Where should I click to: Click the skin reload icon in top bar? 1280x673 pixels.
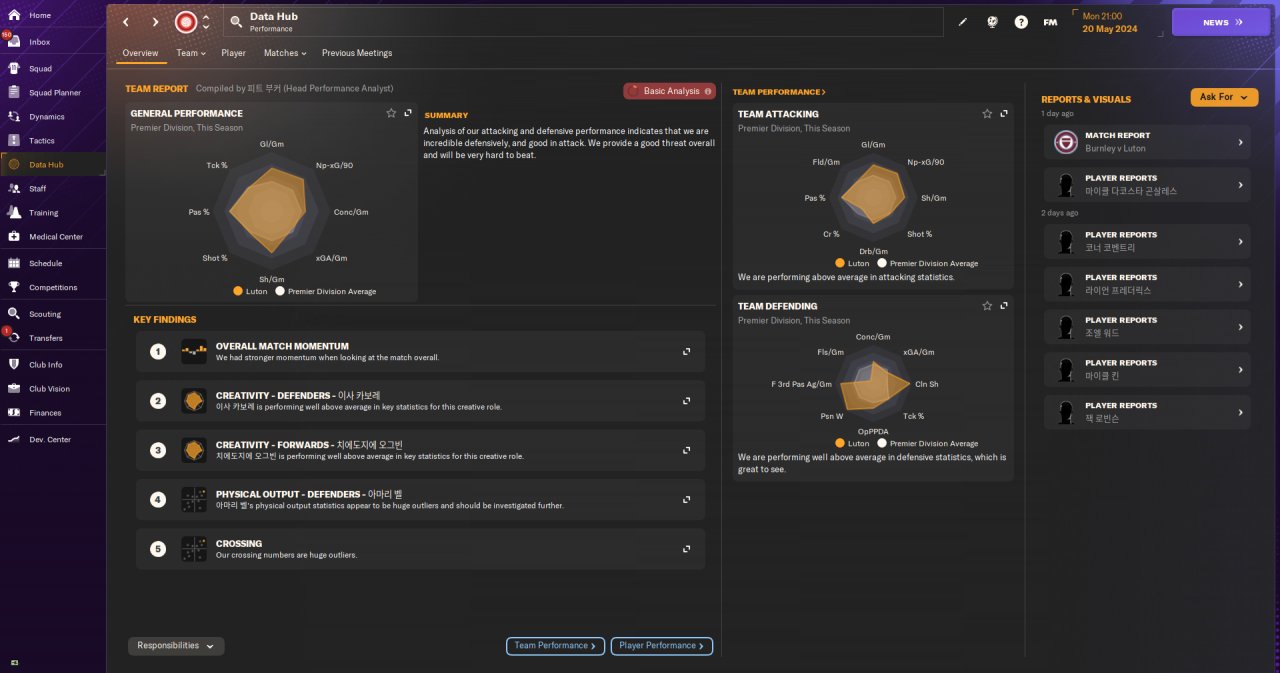click(992, 22)
